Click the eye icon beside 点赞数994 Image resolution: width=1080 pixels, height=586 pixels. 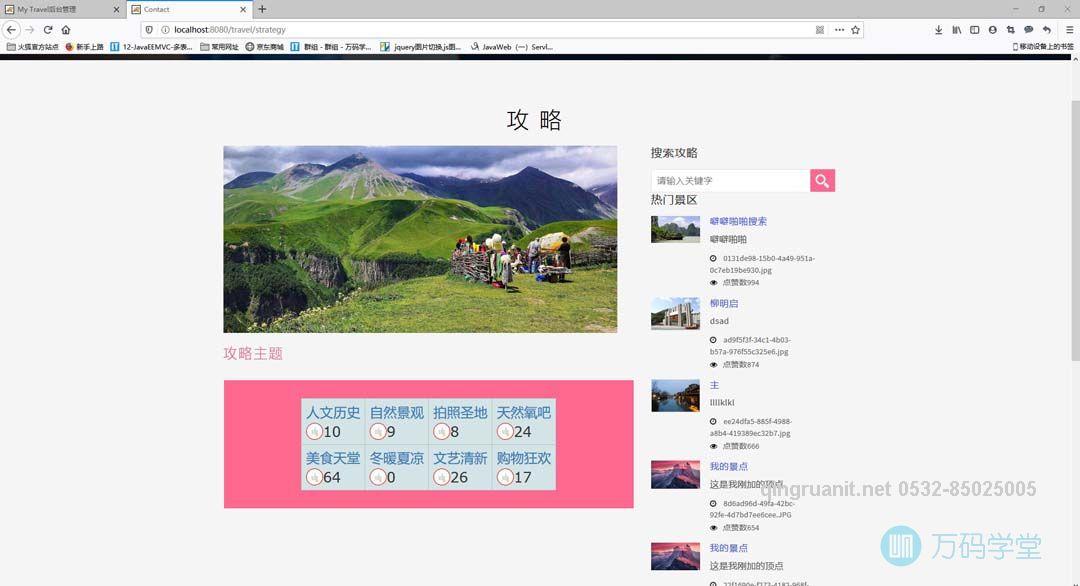(x=712, y=281)
